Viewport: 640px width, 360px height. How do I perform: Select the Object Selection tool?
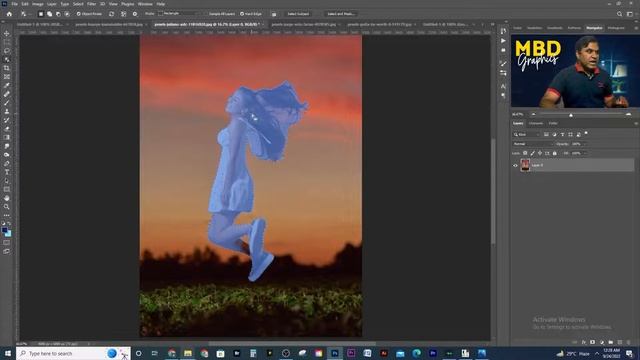click(x=7, y=60)
